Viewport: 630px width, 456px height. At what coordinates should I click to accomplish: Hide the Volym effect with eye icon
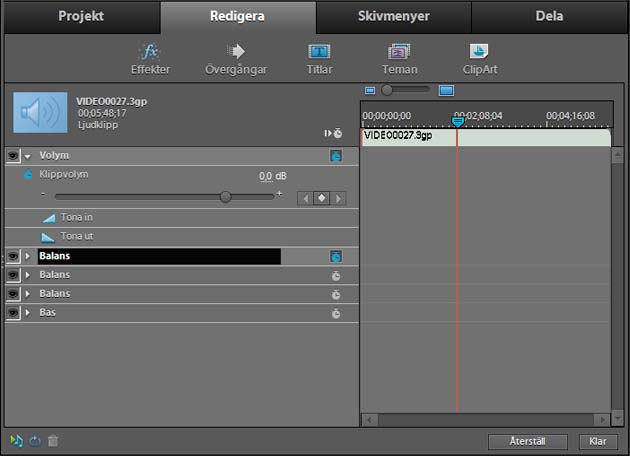13,155
